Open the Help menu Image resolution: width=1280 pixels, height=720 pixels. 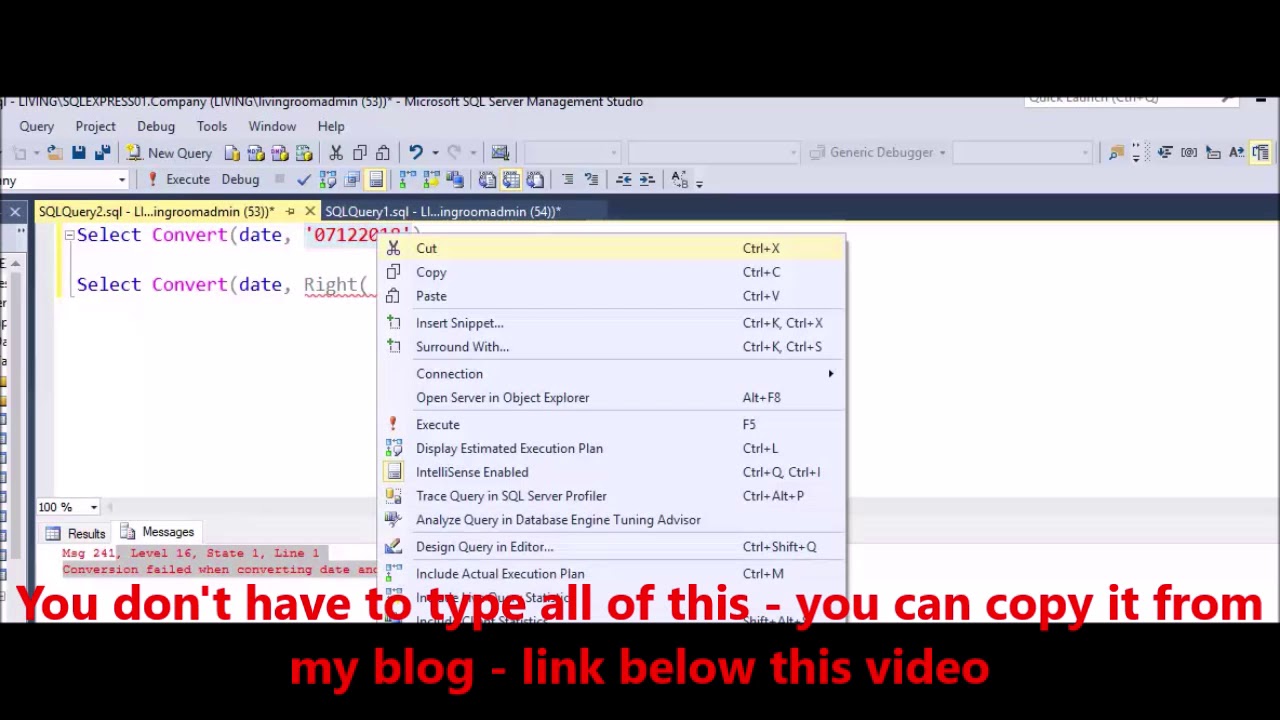[x=331, y=127]
